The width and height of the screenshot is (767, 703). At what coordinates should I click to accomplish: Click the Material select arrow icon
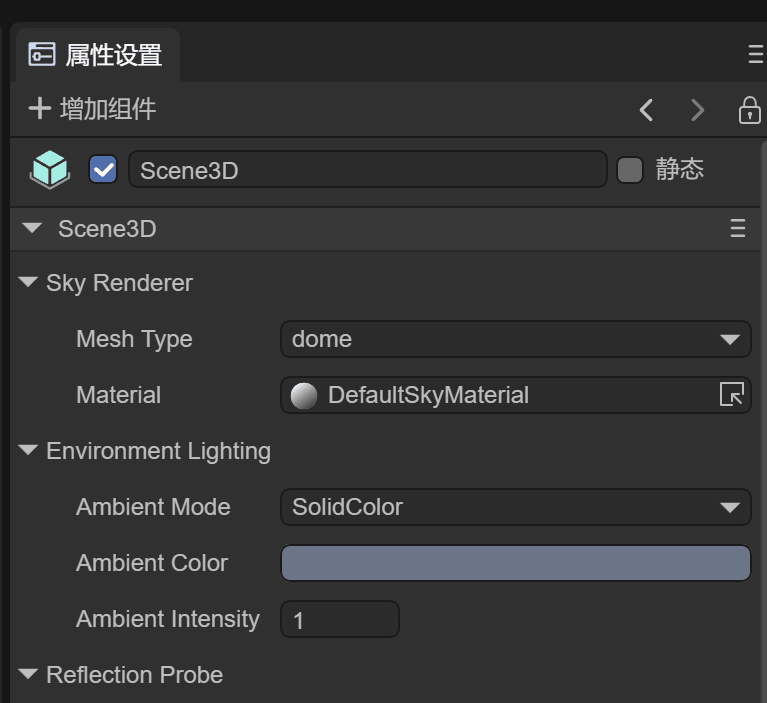click(x=731, y=395)
